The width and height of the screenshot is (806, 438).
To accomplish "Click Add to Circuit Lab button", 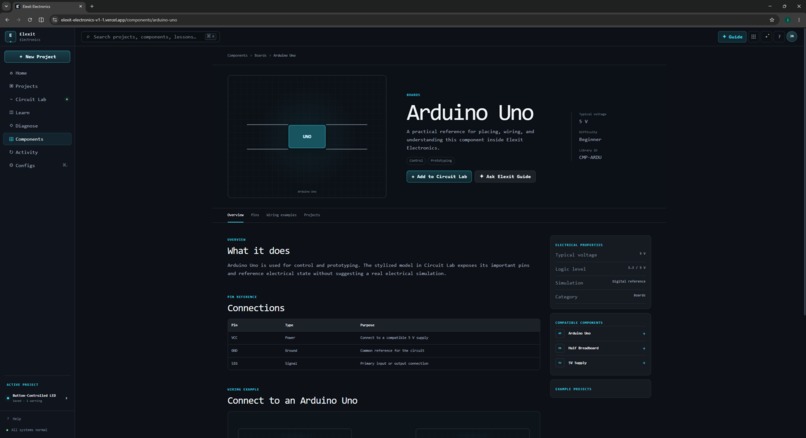I will click(x=439, y=176).
